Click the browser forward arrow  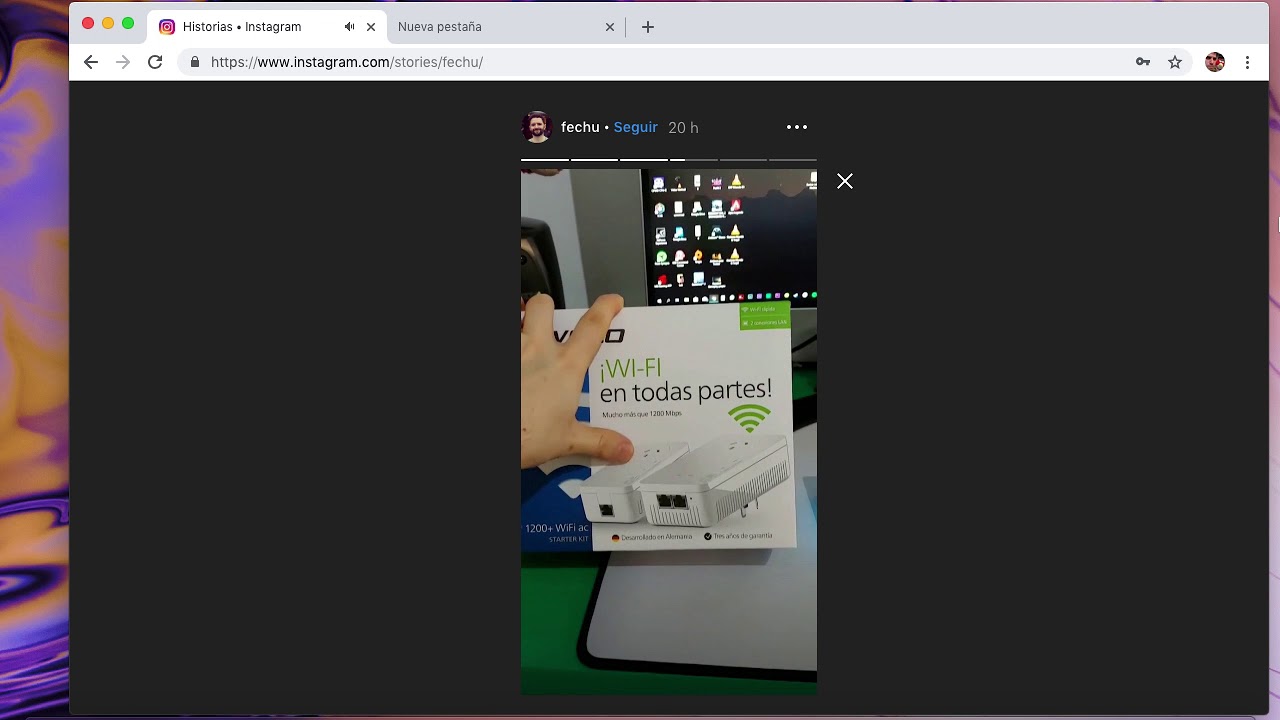point(123,62)
